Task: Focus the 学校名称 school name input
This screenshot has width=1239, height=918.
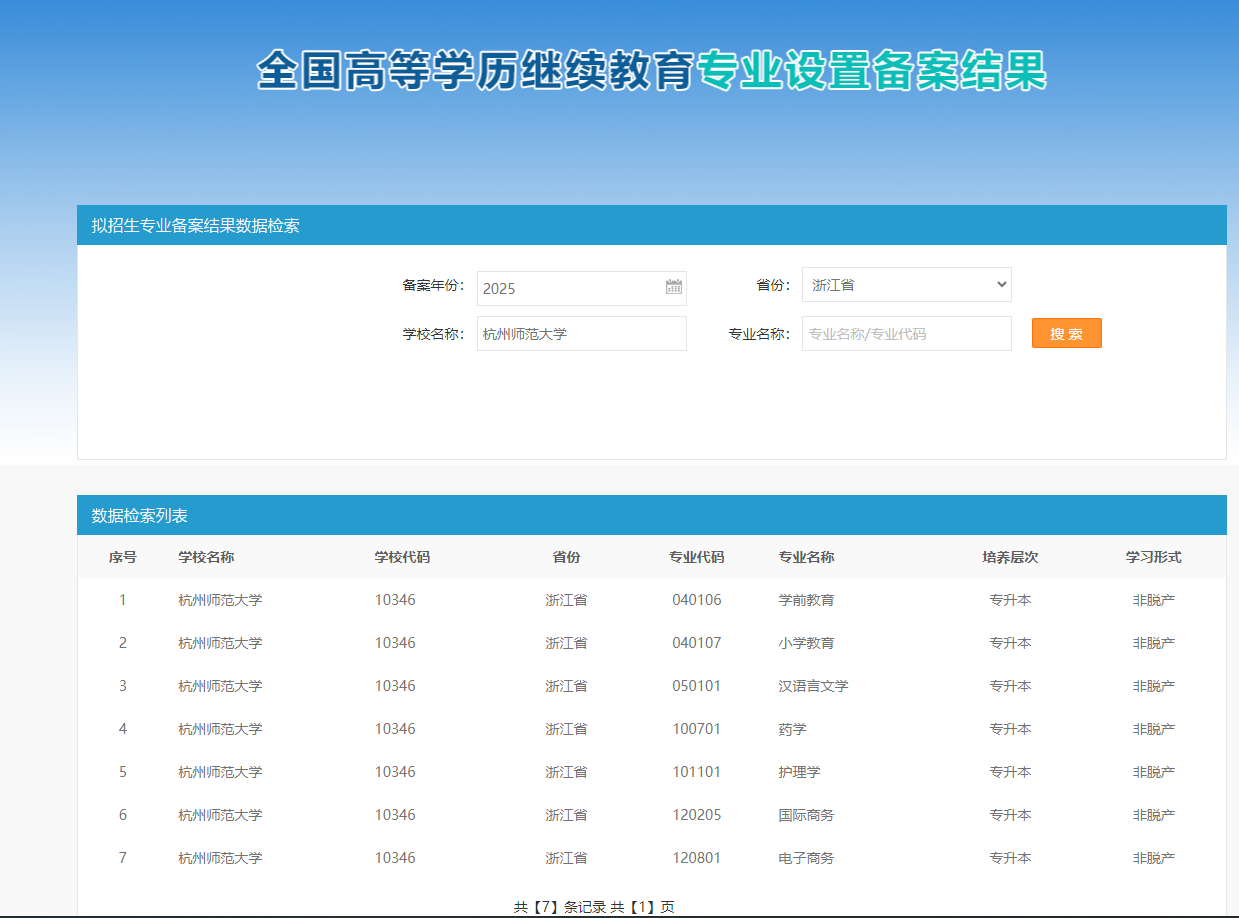Action: (581, 334)
